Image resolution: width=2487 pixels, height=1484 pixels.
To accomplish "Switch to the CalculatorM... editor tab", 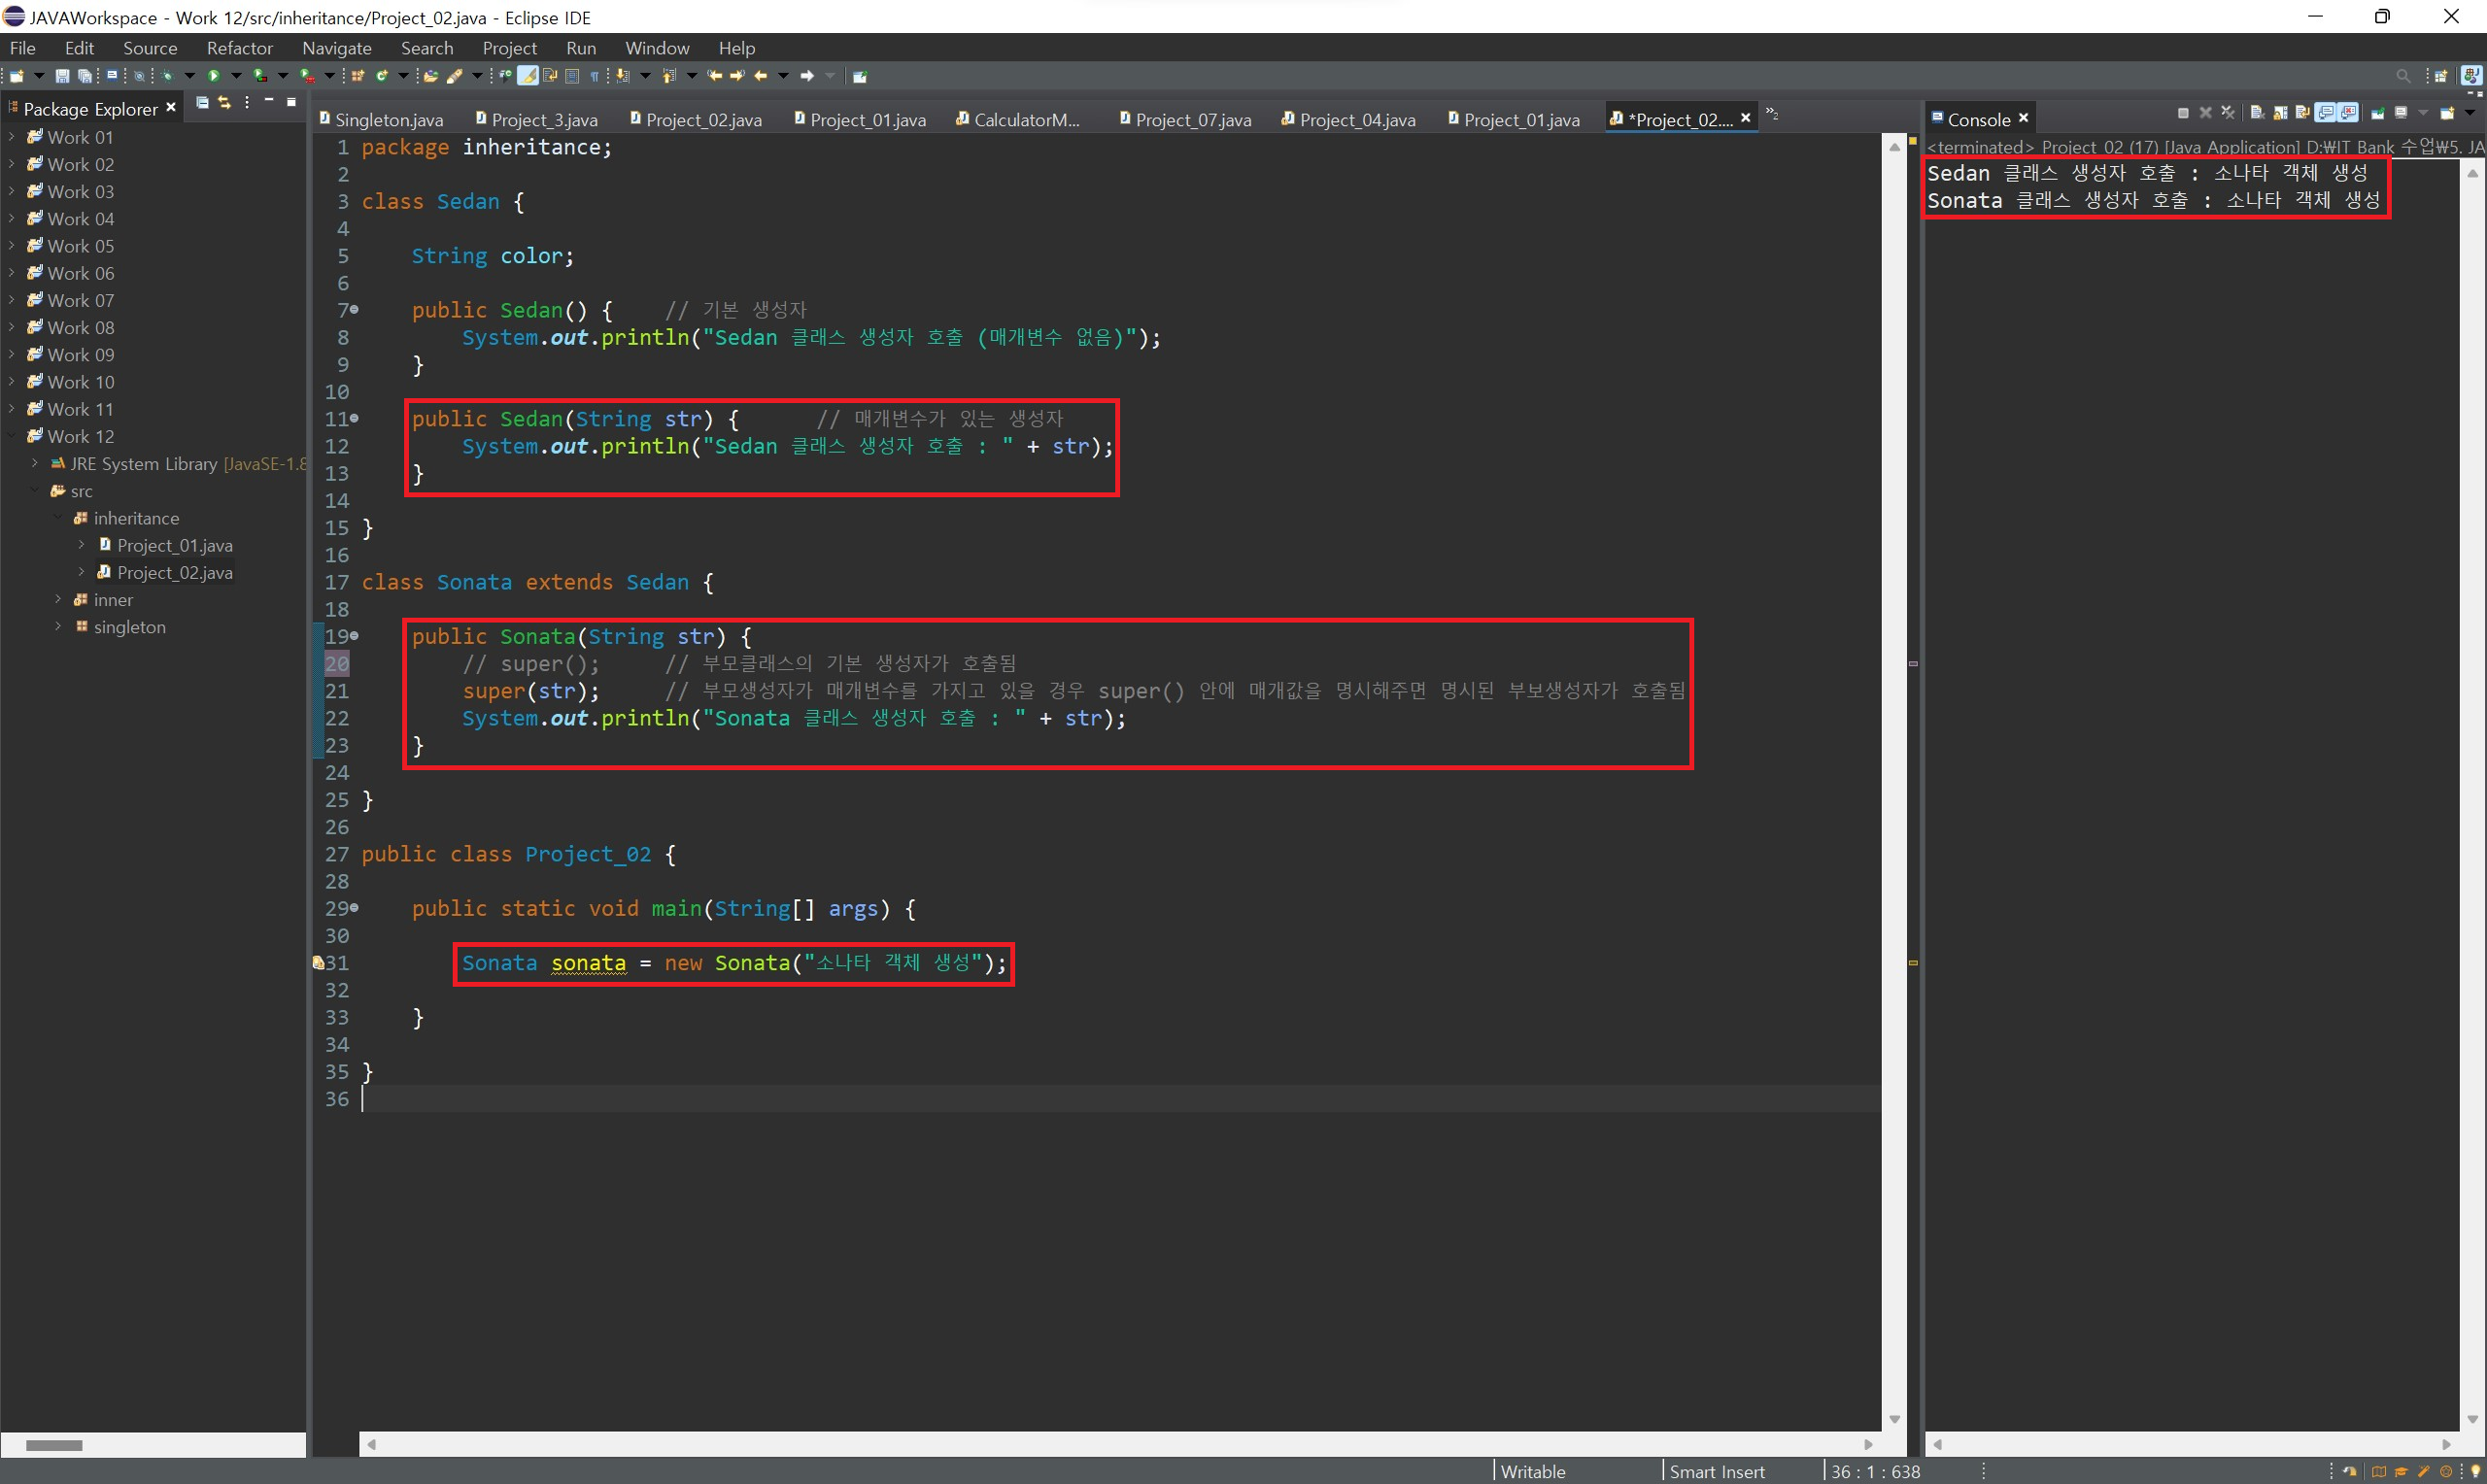I will pos(1025,120).
